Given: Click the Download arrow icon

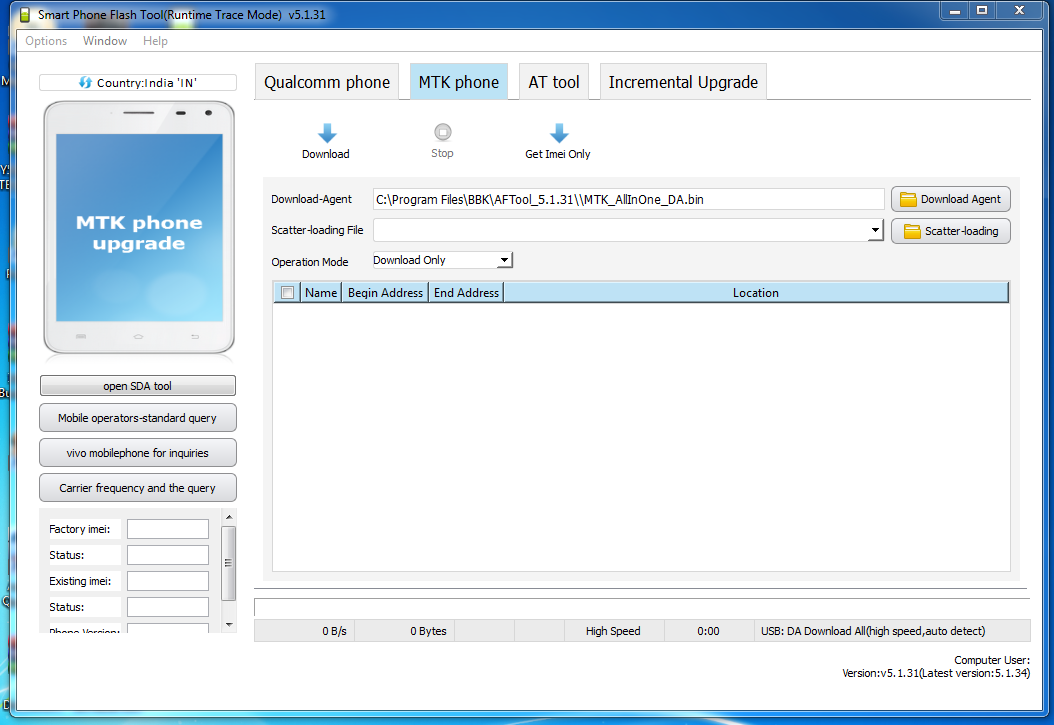Looking at the screenshot, I should coord(325,131).
